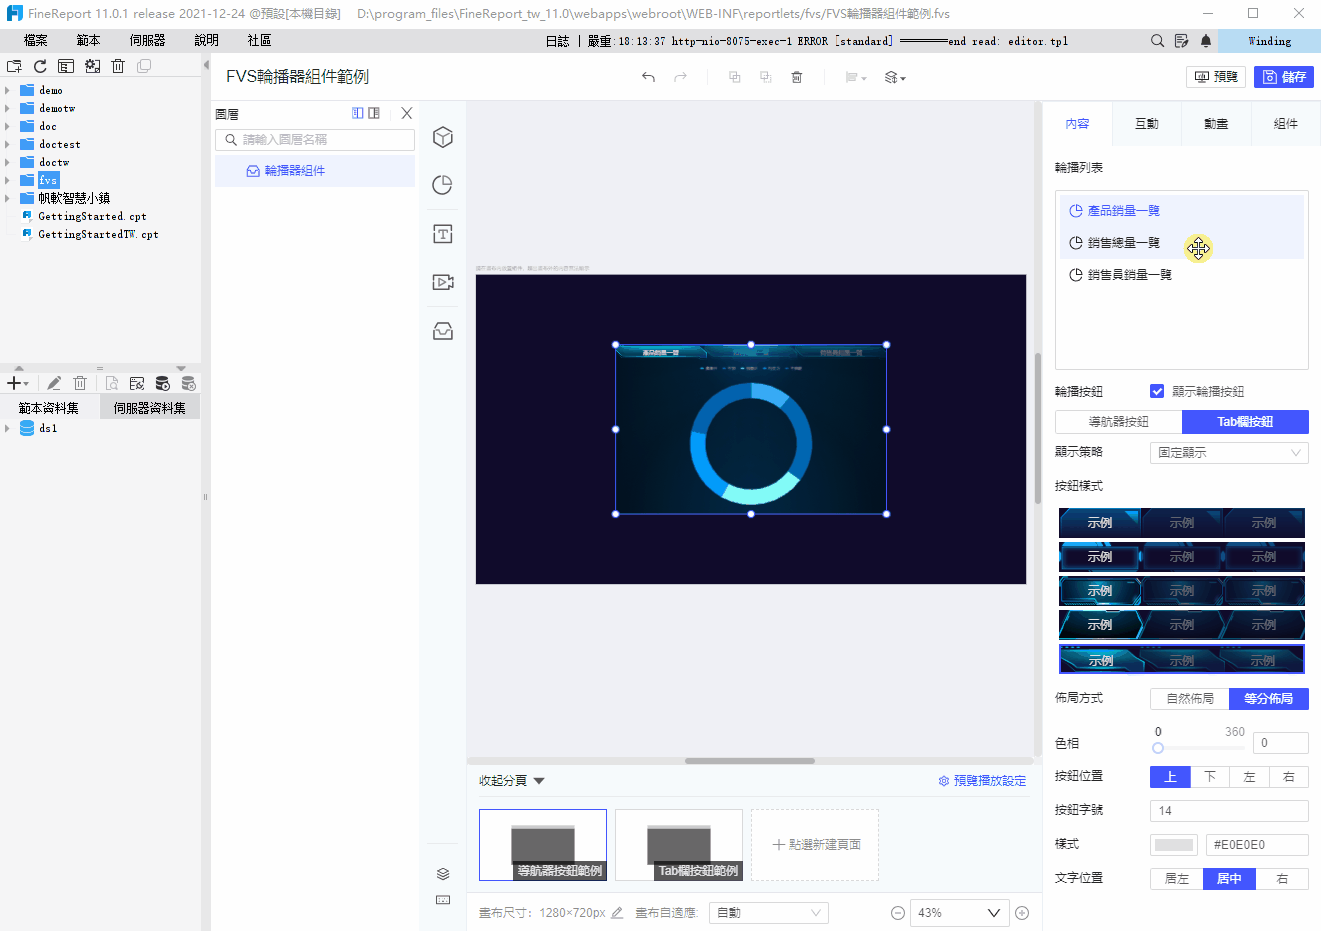The height and width of the screenshot is (931, 1321).
Task: Edit the selected dataset with pencil
Action: coord(54,383)
